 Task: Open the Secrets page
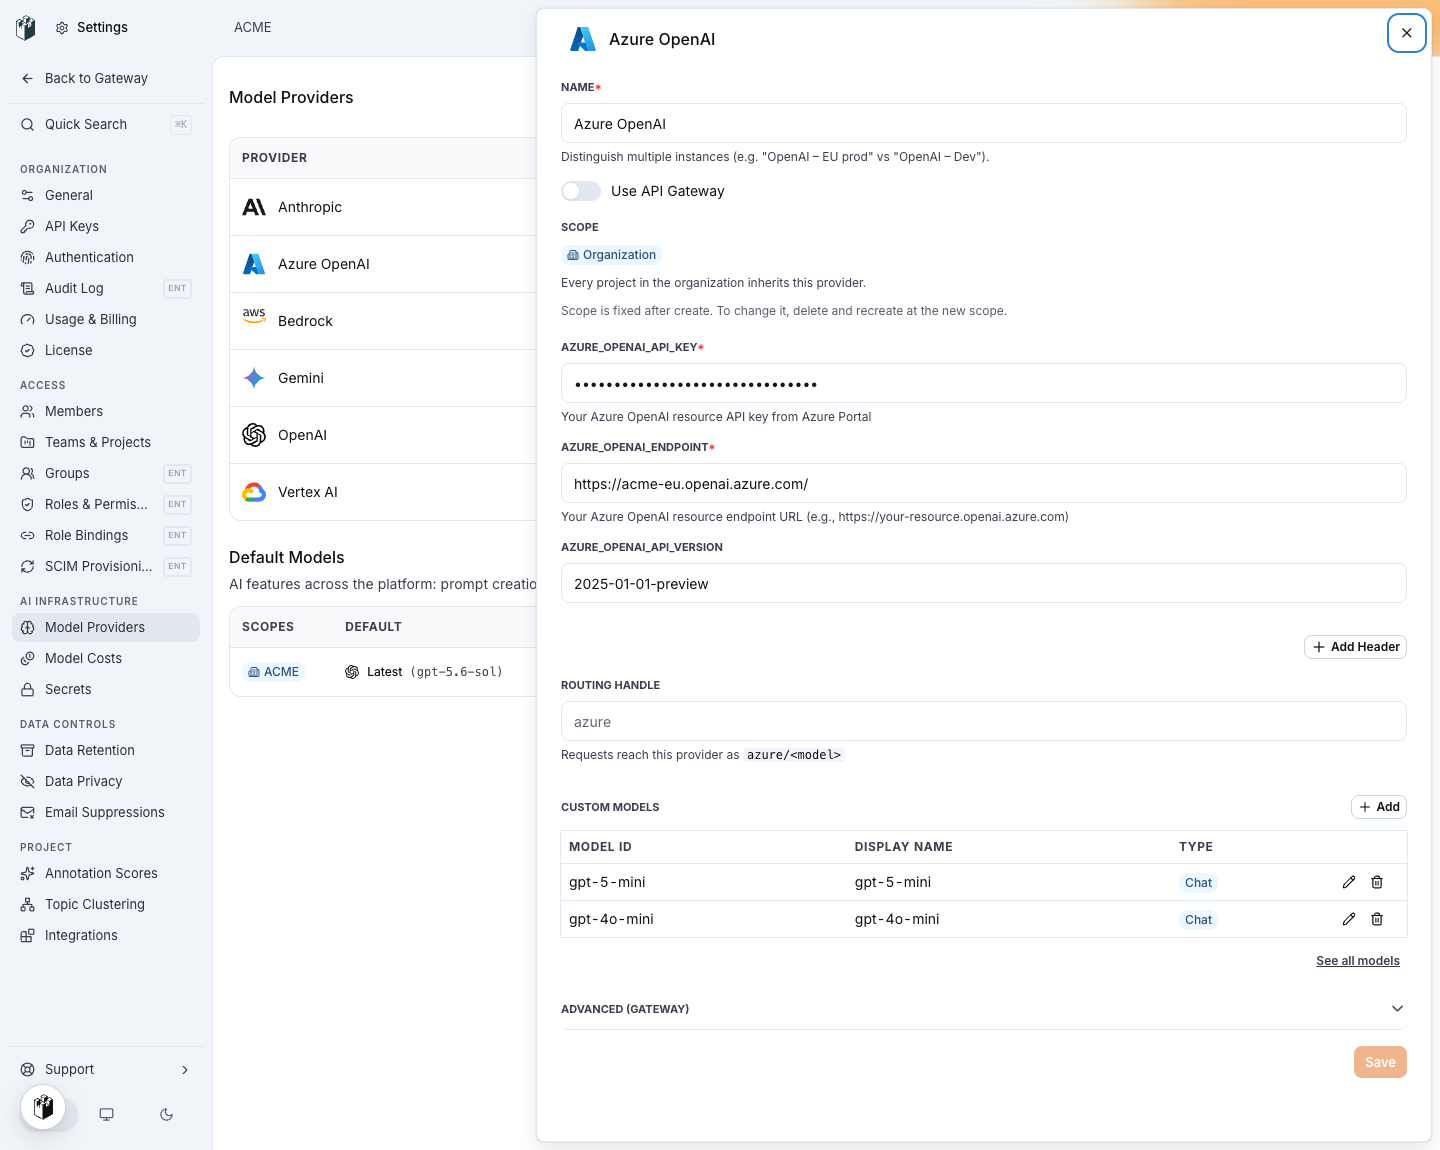click(105, 689)
